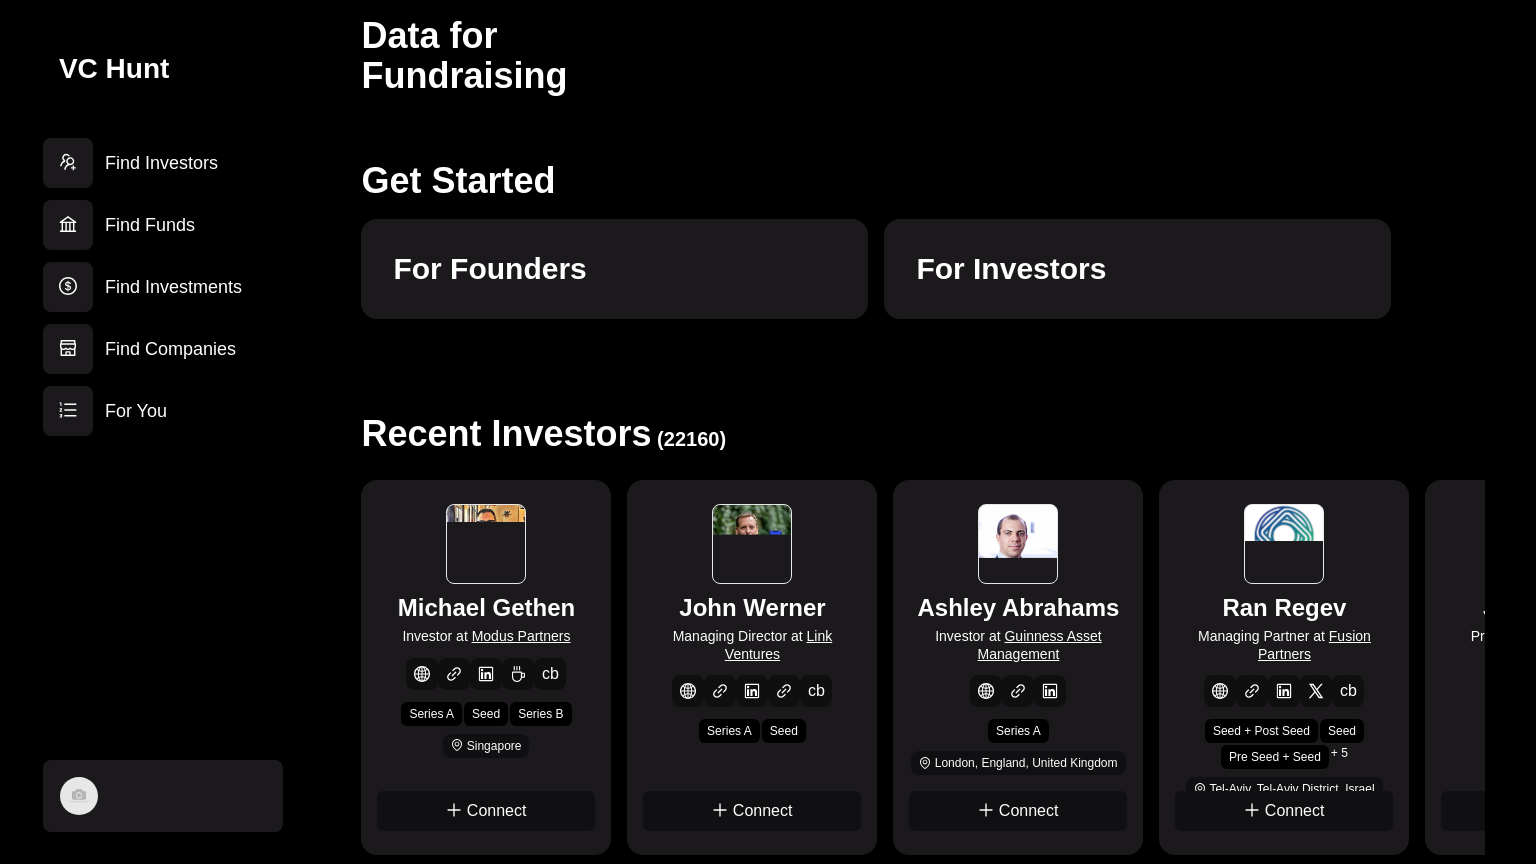Click the Find Companies storefront icon
The height and width of the screenshot is (864, 1536).
click(68, 349)
